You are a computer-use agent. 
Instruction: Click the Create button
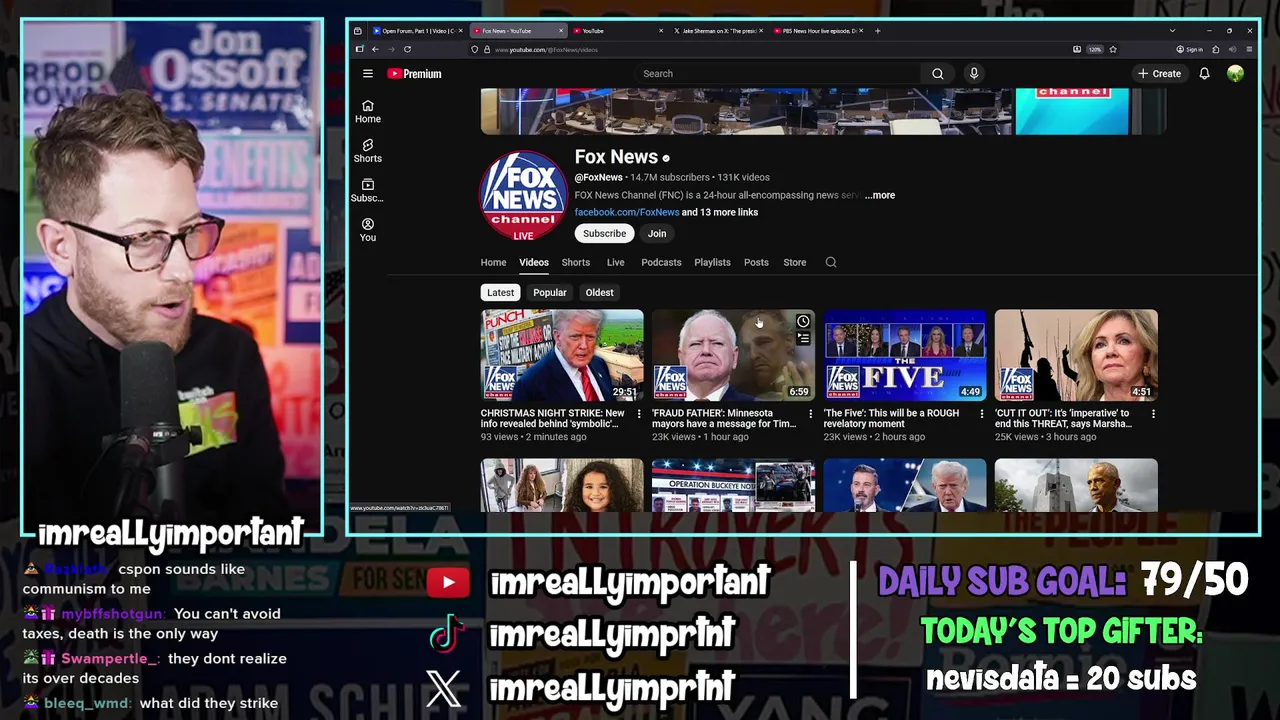tap(1159, 74)
